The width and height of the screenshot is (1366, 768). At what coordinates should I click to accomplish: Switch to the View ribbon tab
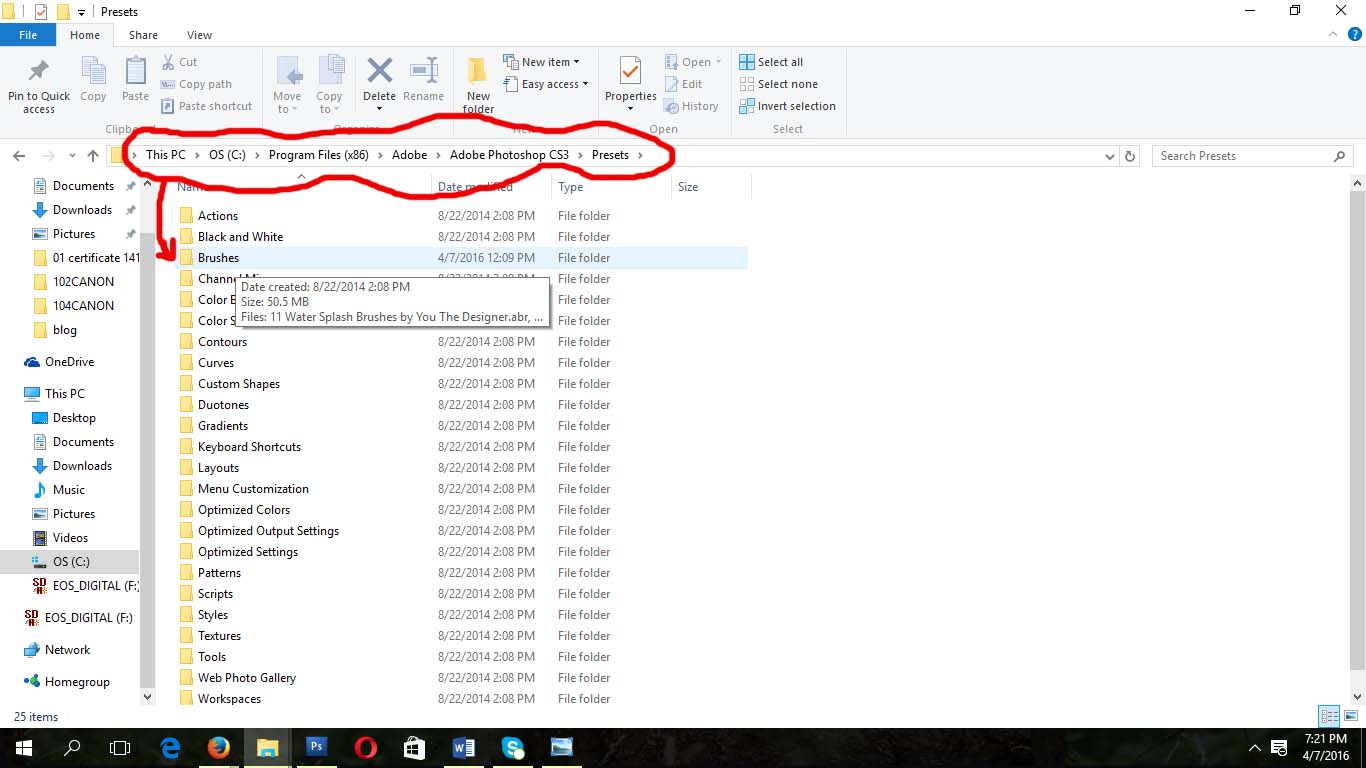pos(199,35)
